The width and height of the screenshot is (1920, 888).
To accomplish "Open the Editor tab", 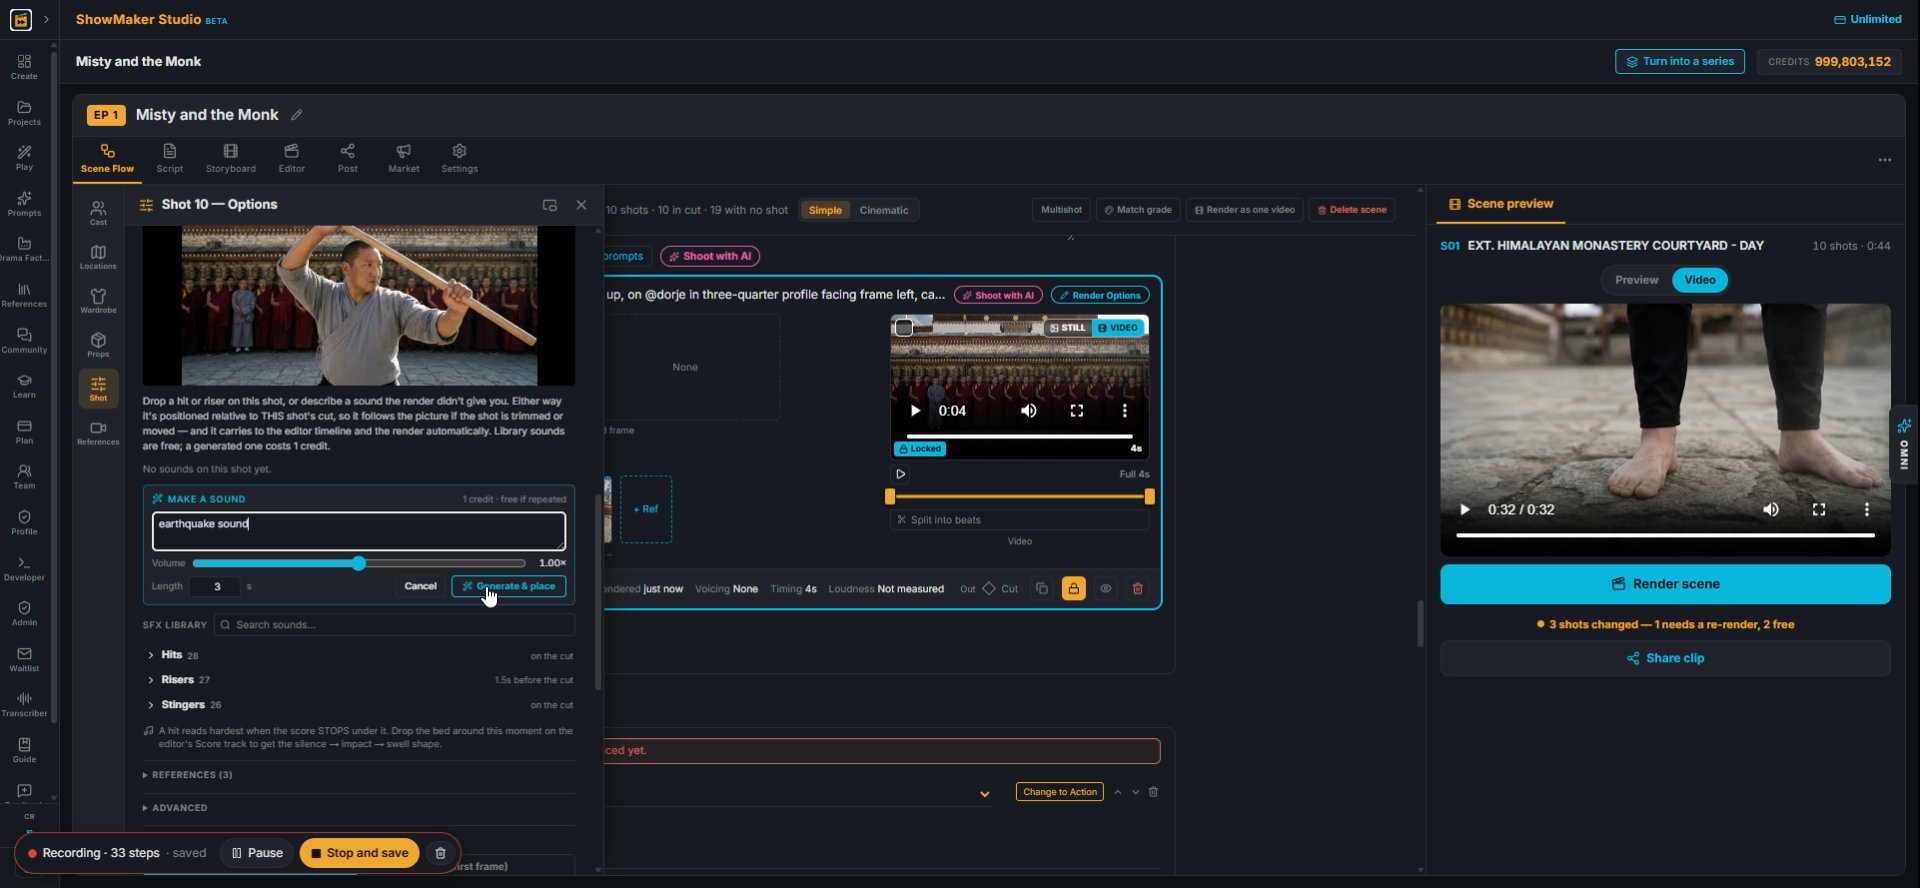I will pos(292,158).
